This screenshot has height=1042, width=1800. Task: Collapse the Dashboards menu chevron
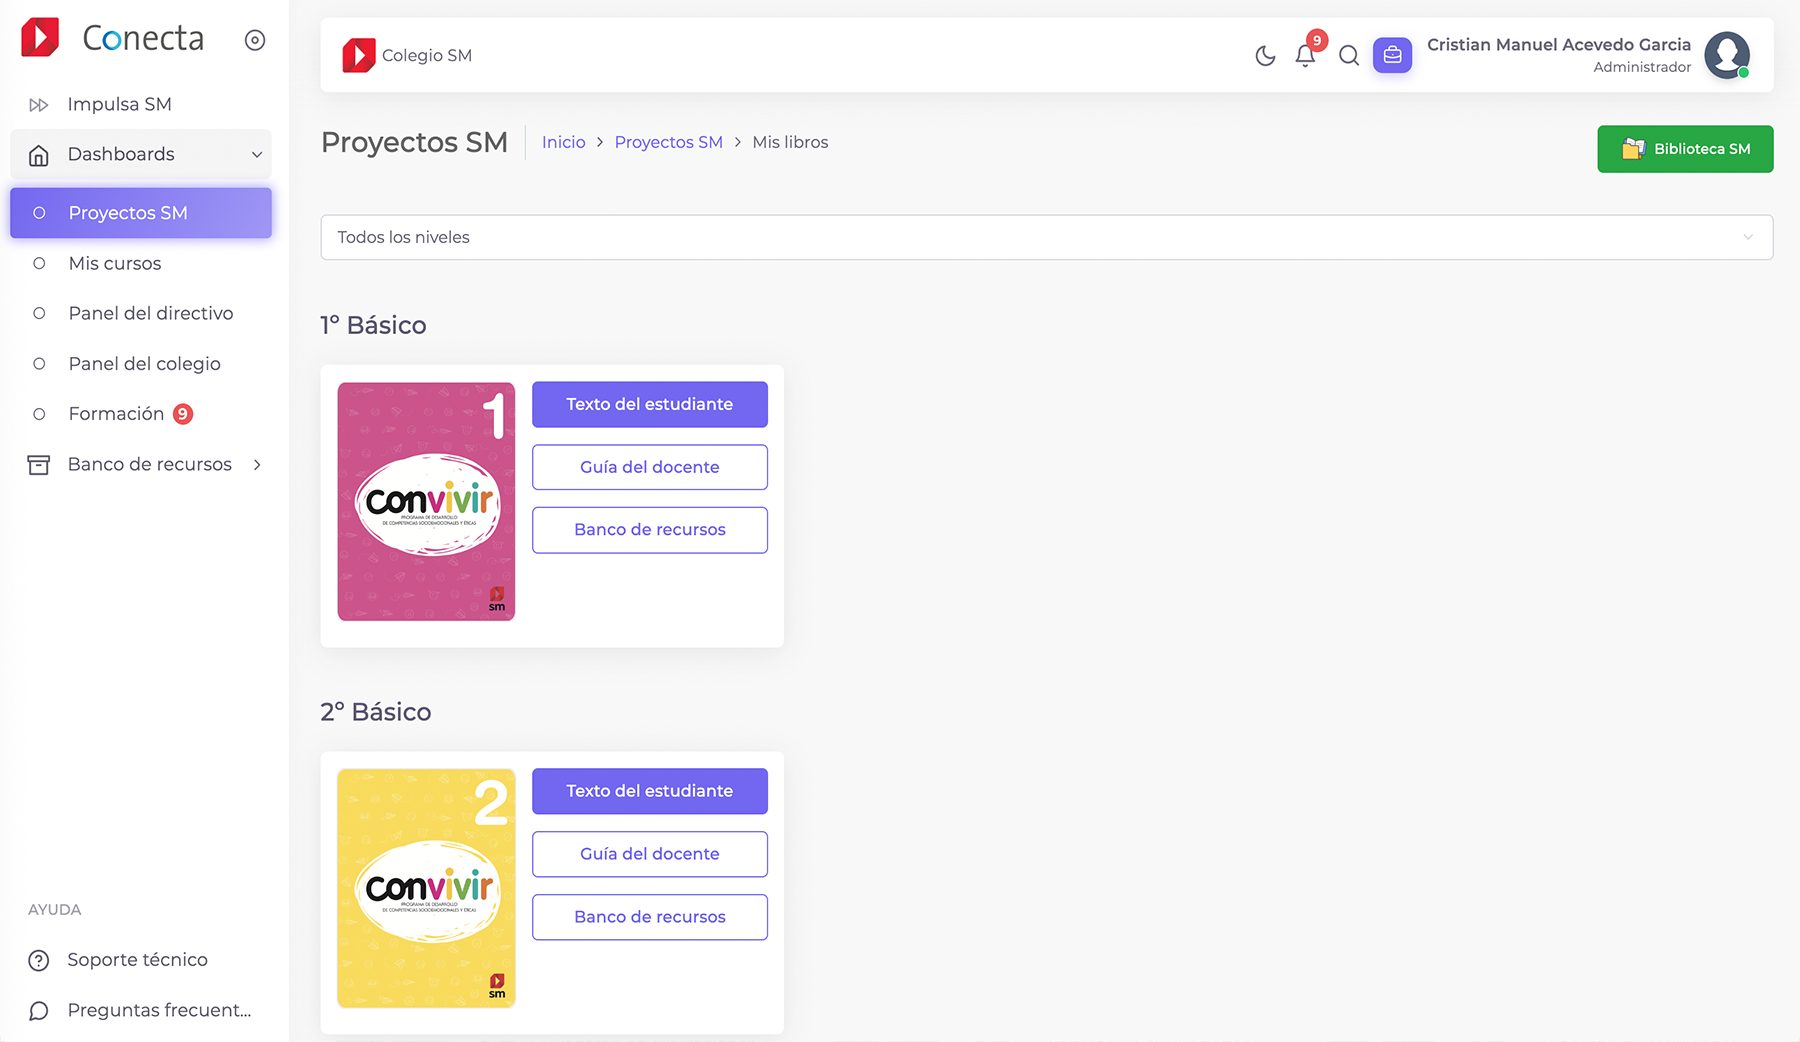pos(257,155)
